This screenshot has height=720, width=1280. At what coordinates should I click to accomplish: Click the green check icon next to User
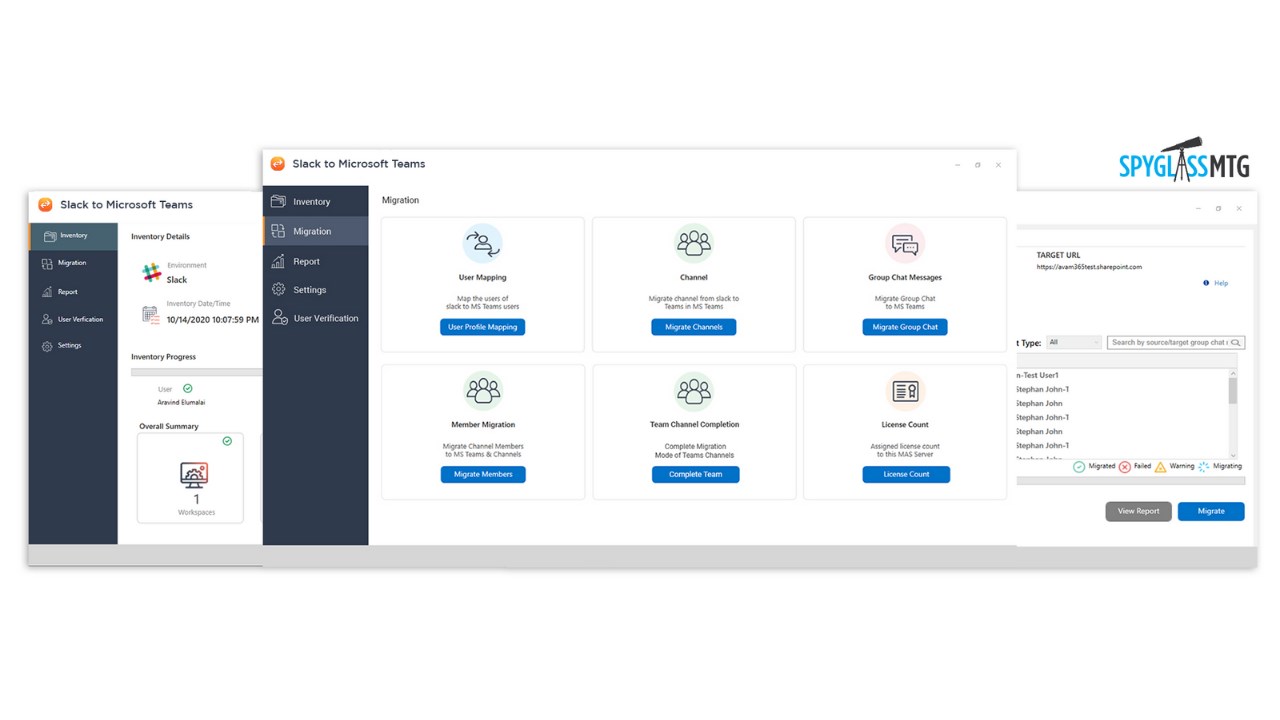[188, 388]
